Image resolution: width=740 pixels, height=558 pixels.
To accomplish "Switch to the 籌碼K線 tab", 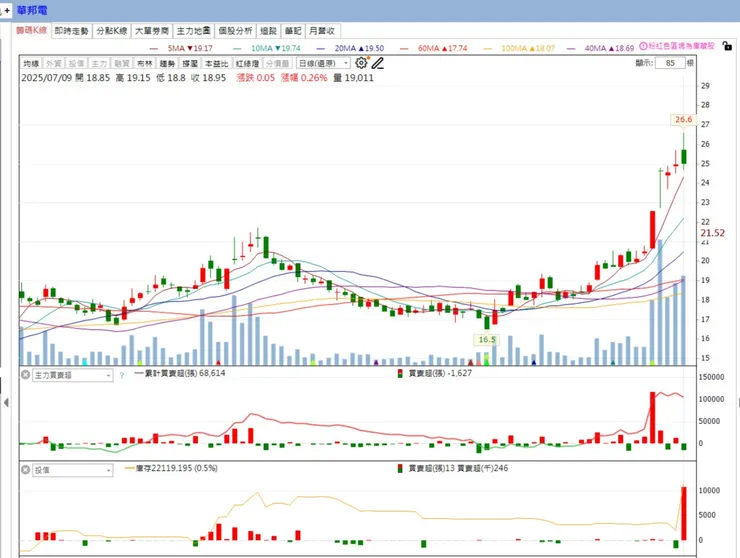I will point(32,31).
